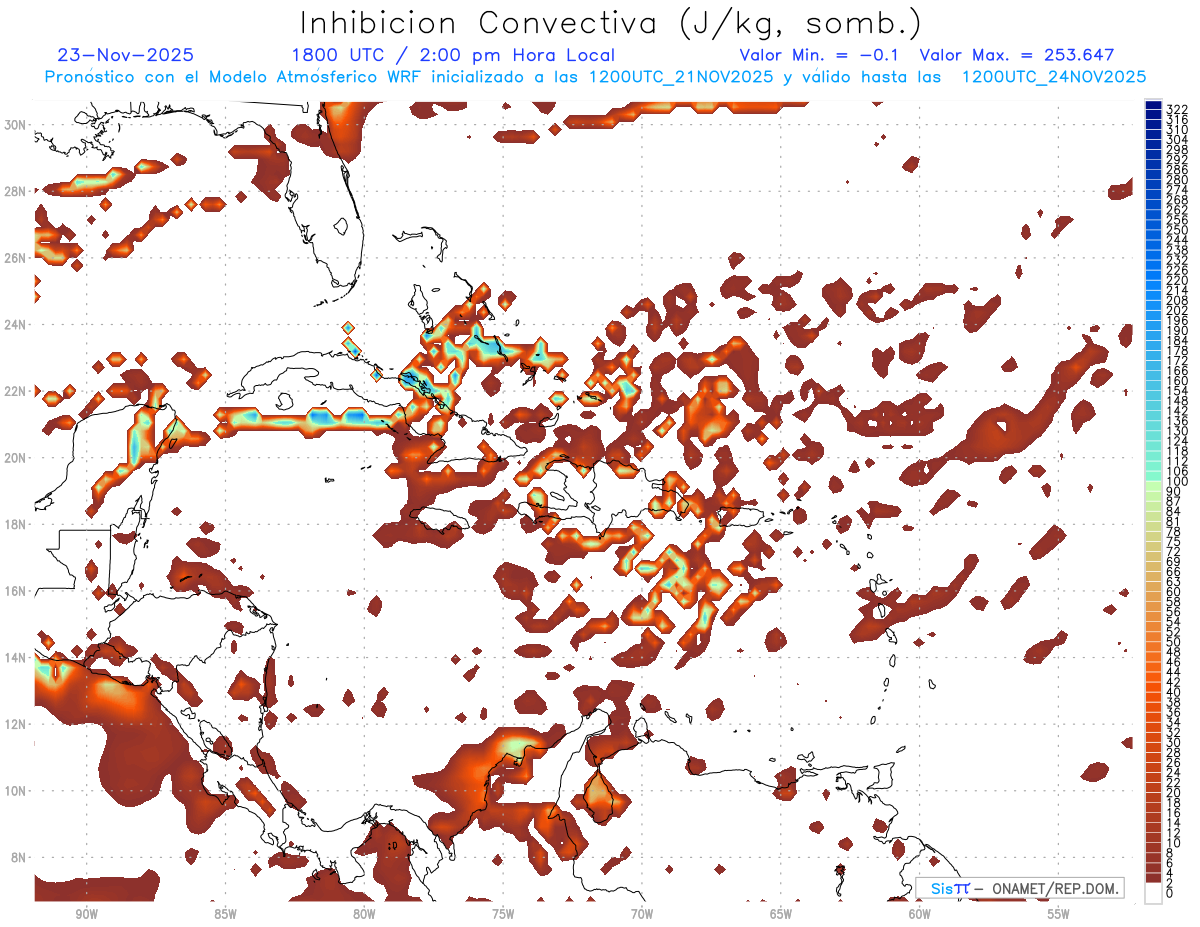This screenshot has height=927, width=1200.
Task: Click the 85W longitude label
Action: 225,915
